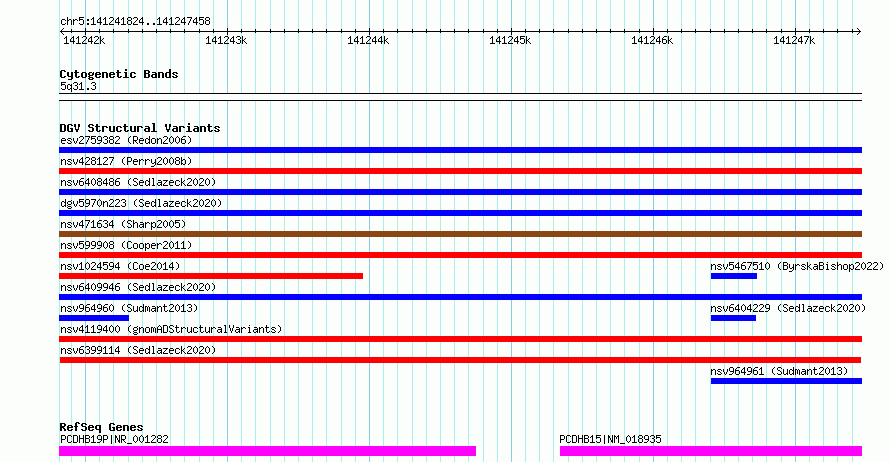Click the nsv1024594 (Coe2014) label

(120, 266)
